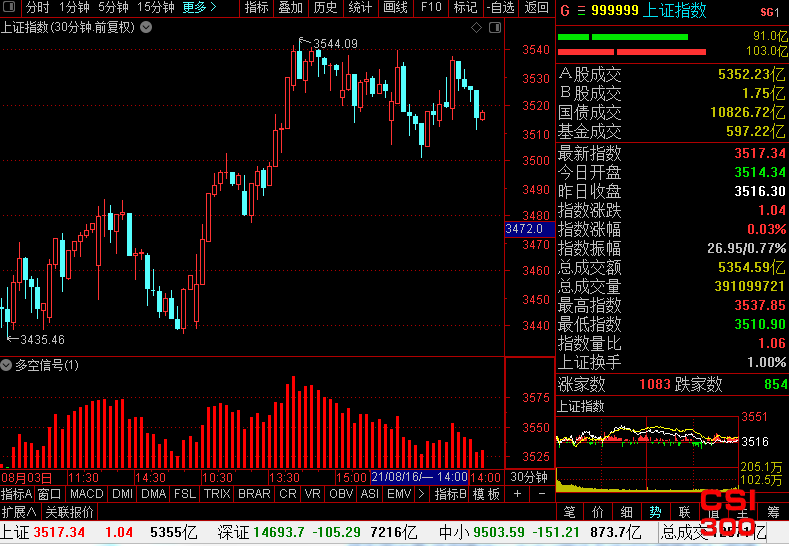Show more indicators via > arrow after EMV
The height and width of the screenshot is (546, 789).
[422, 494]
